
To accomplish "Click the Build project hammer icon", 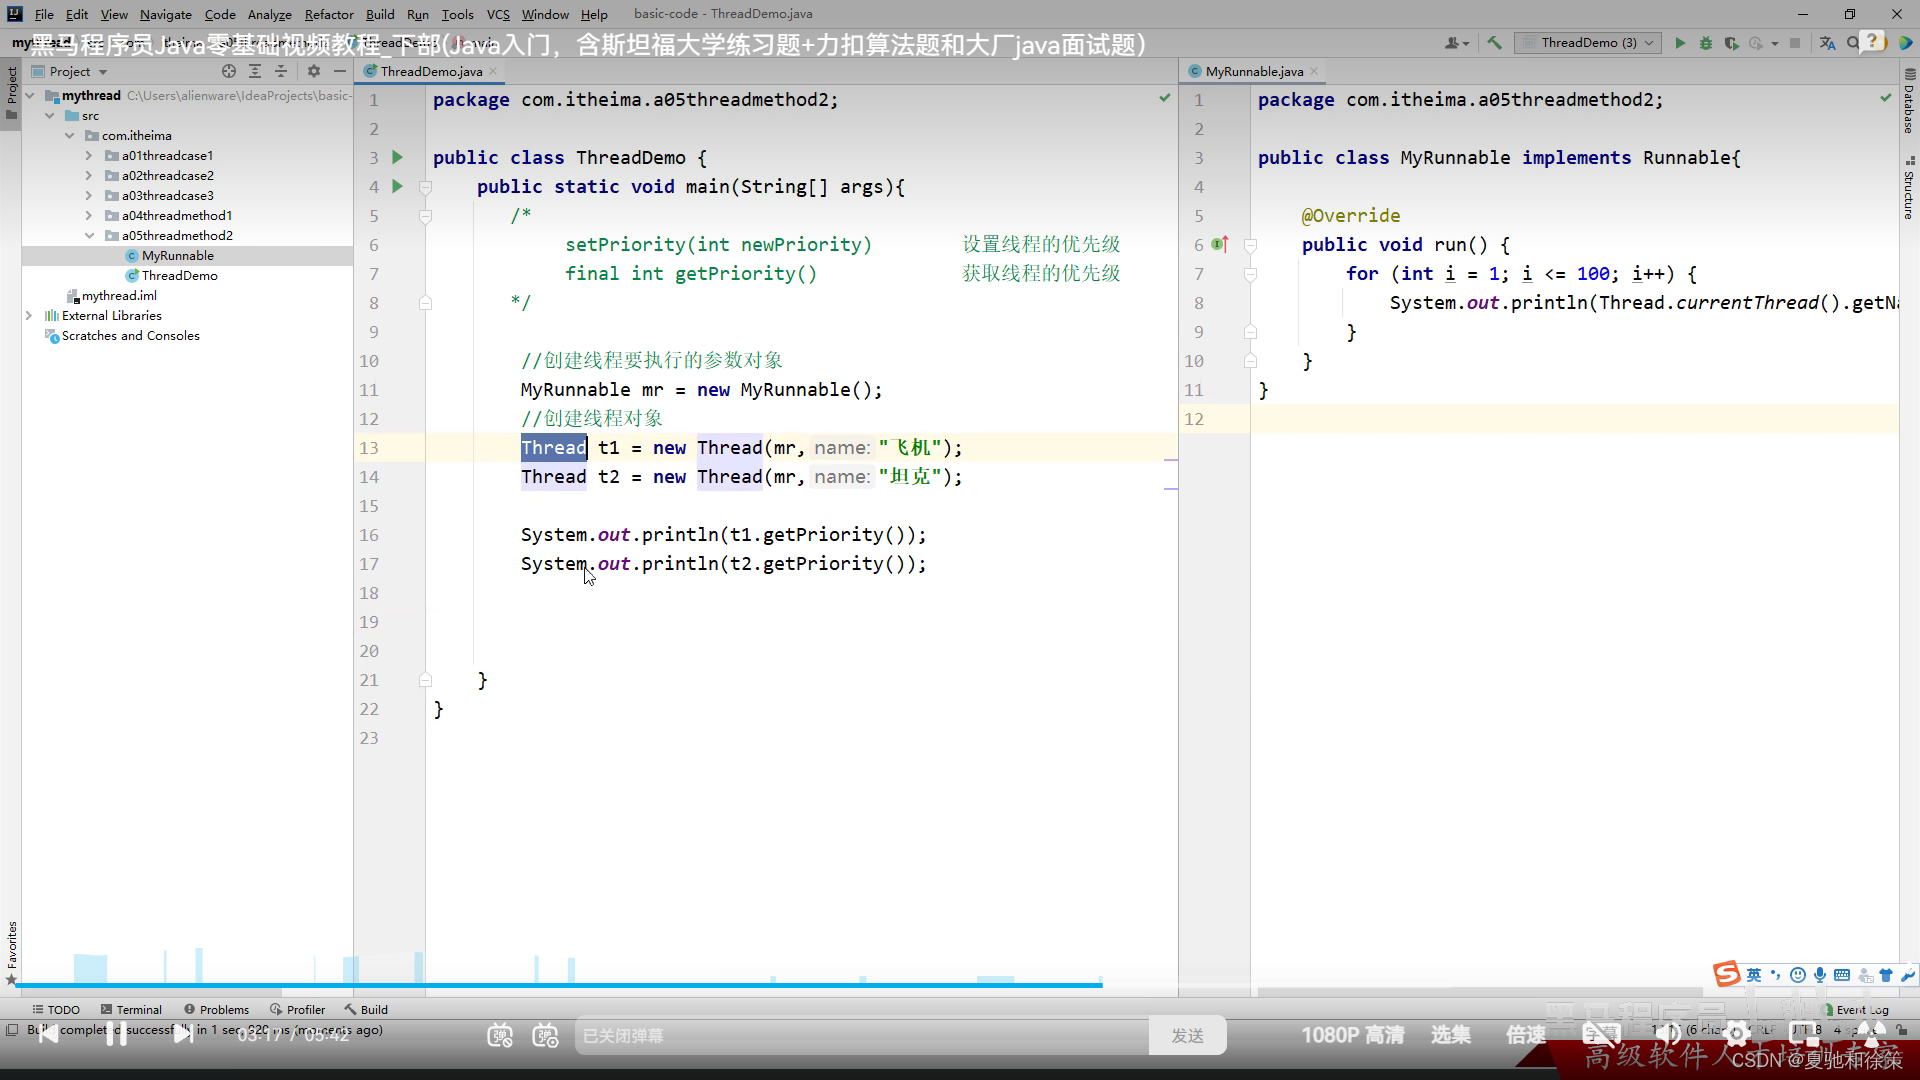I will click(x=1494, y=43).
